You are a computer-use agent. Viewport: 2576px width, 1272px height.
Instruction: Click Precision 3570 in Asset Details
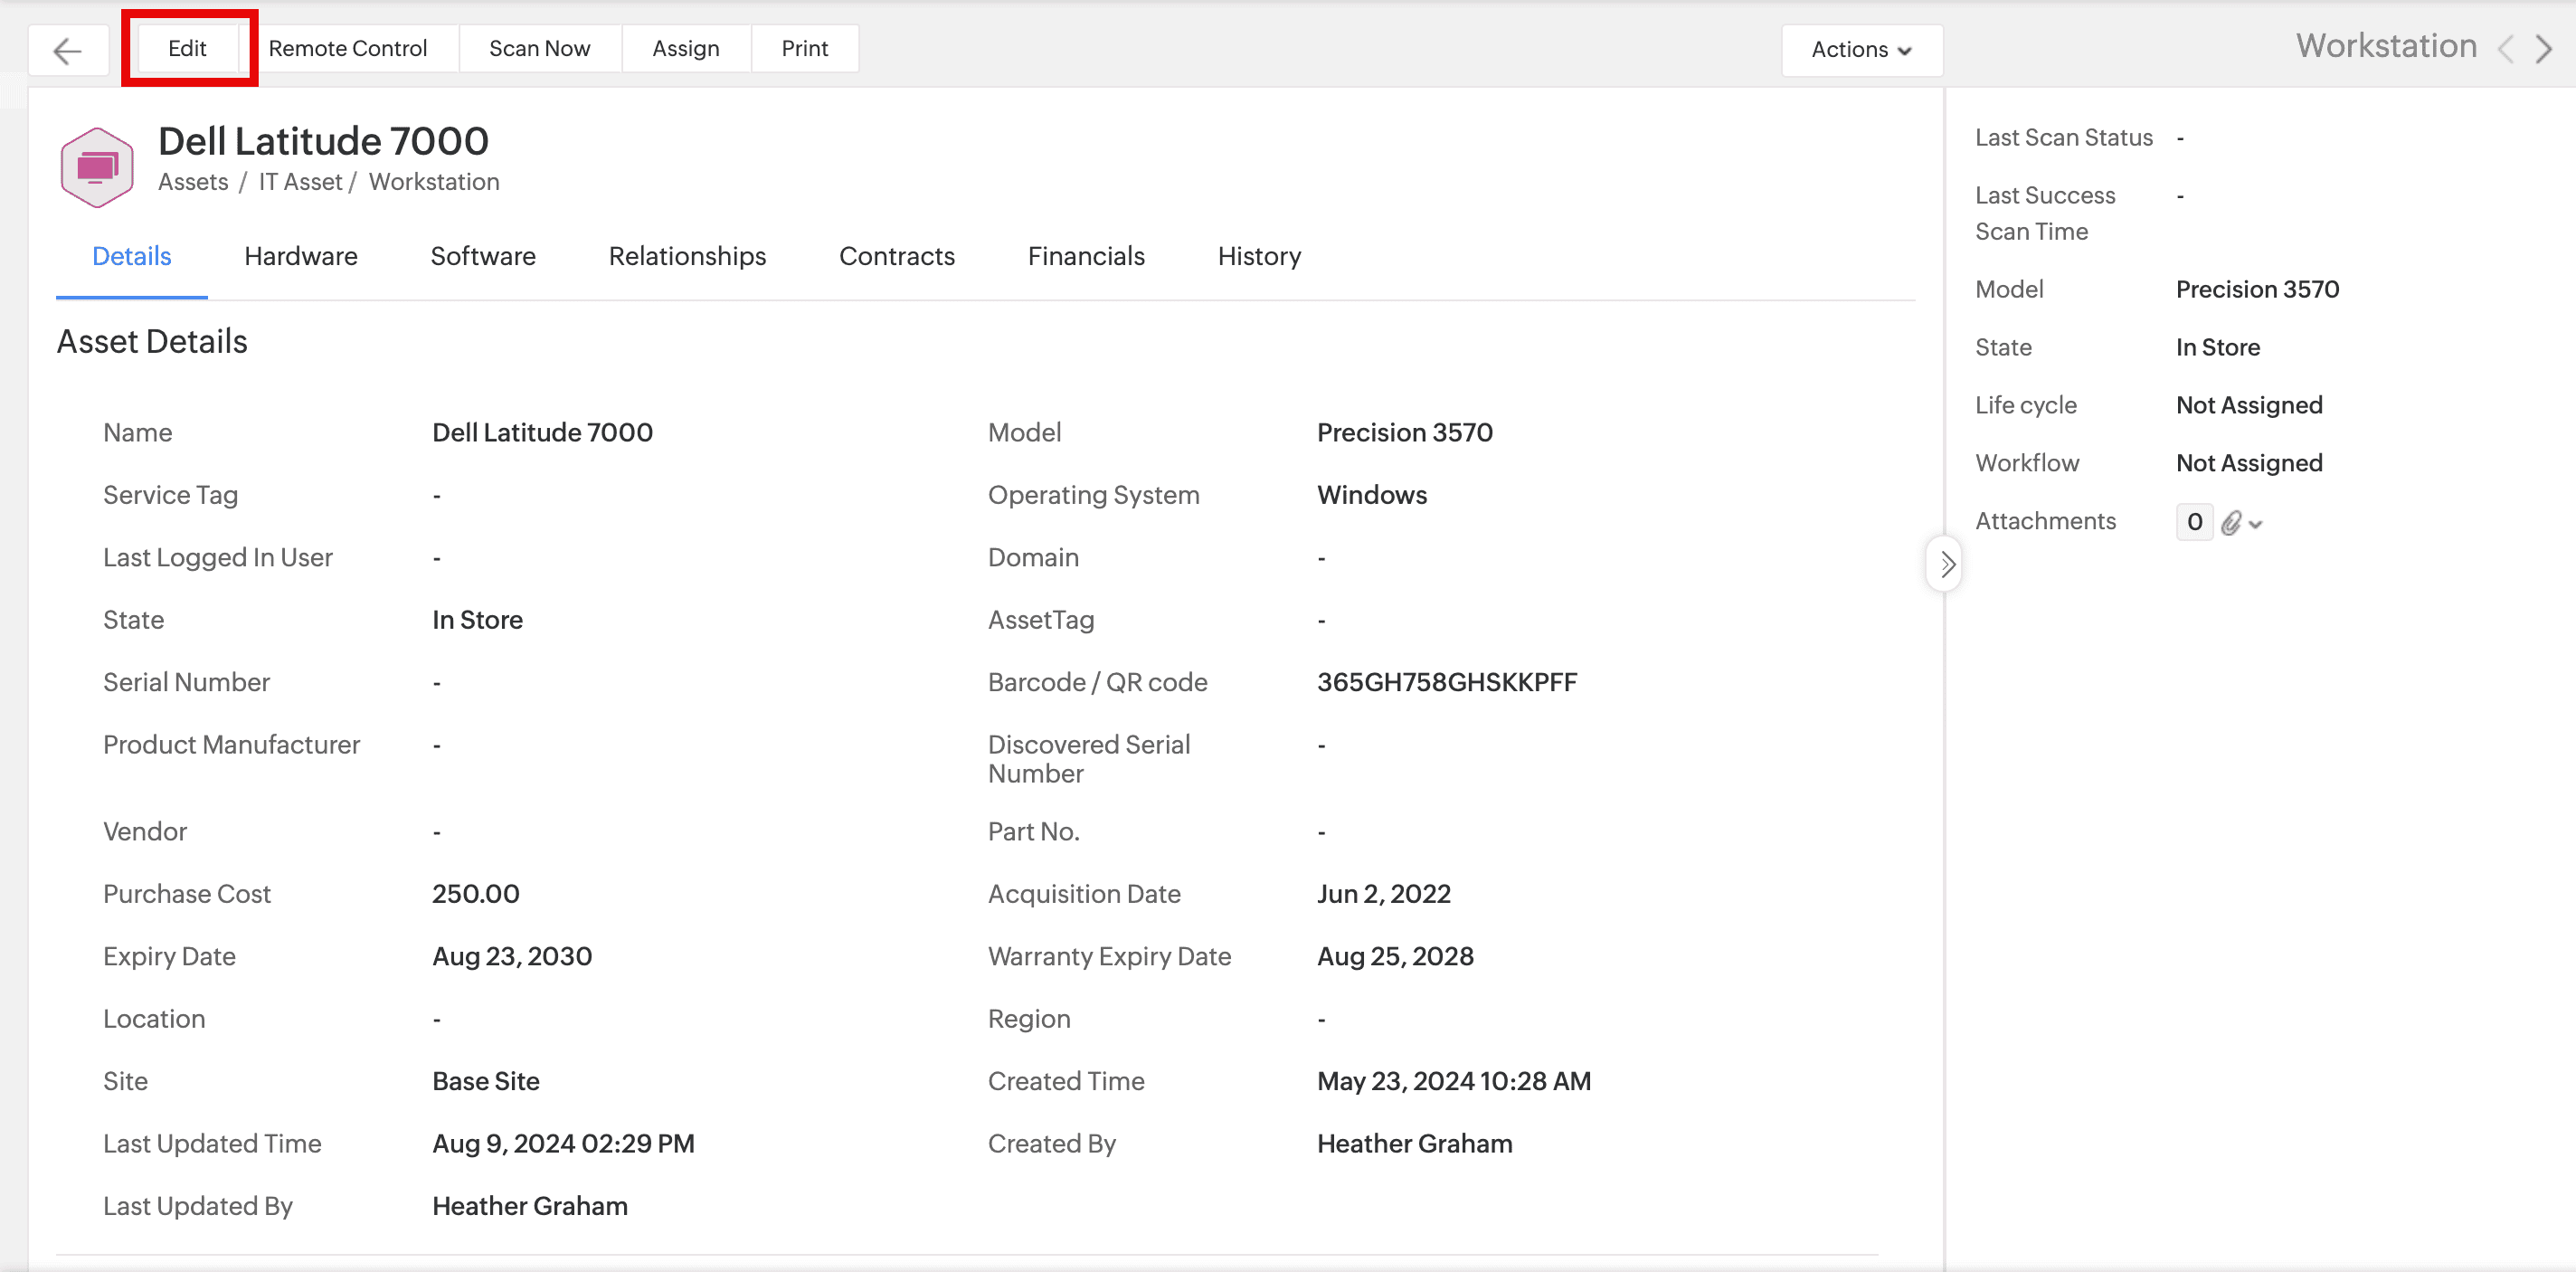click(1405, 433)
